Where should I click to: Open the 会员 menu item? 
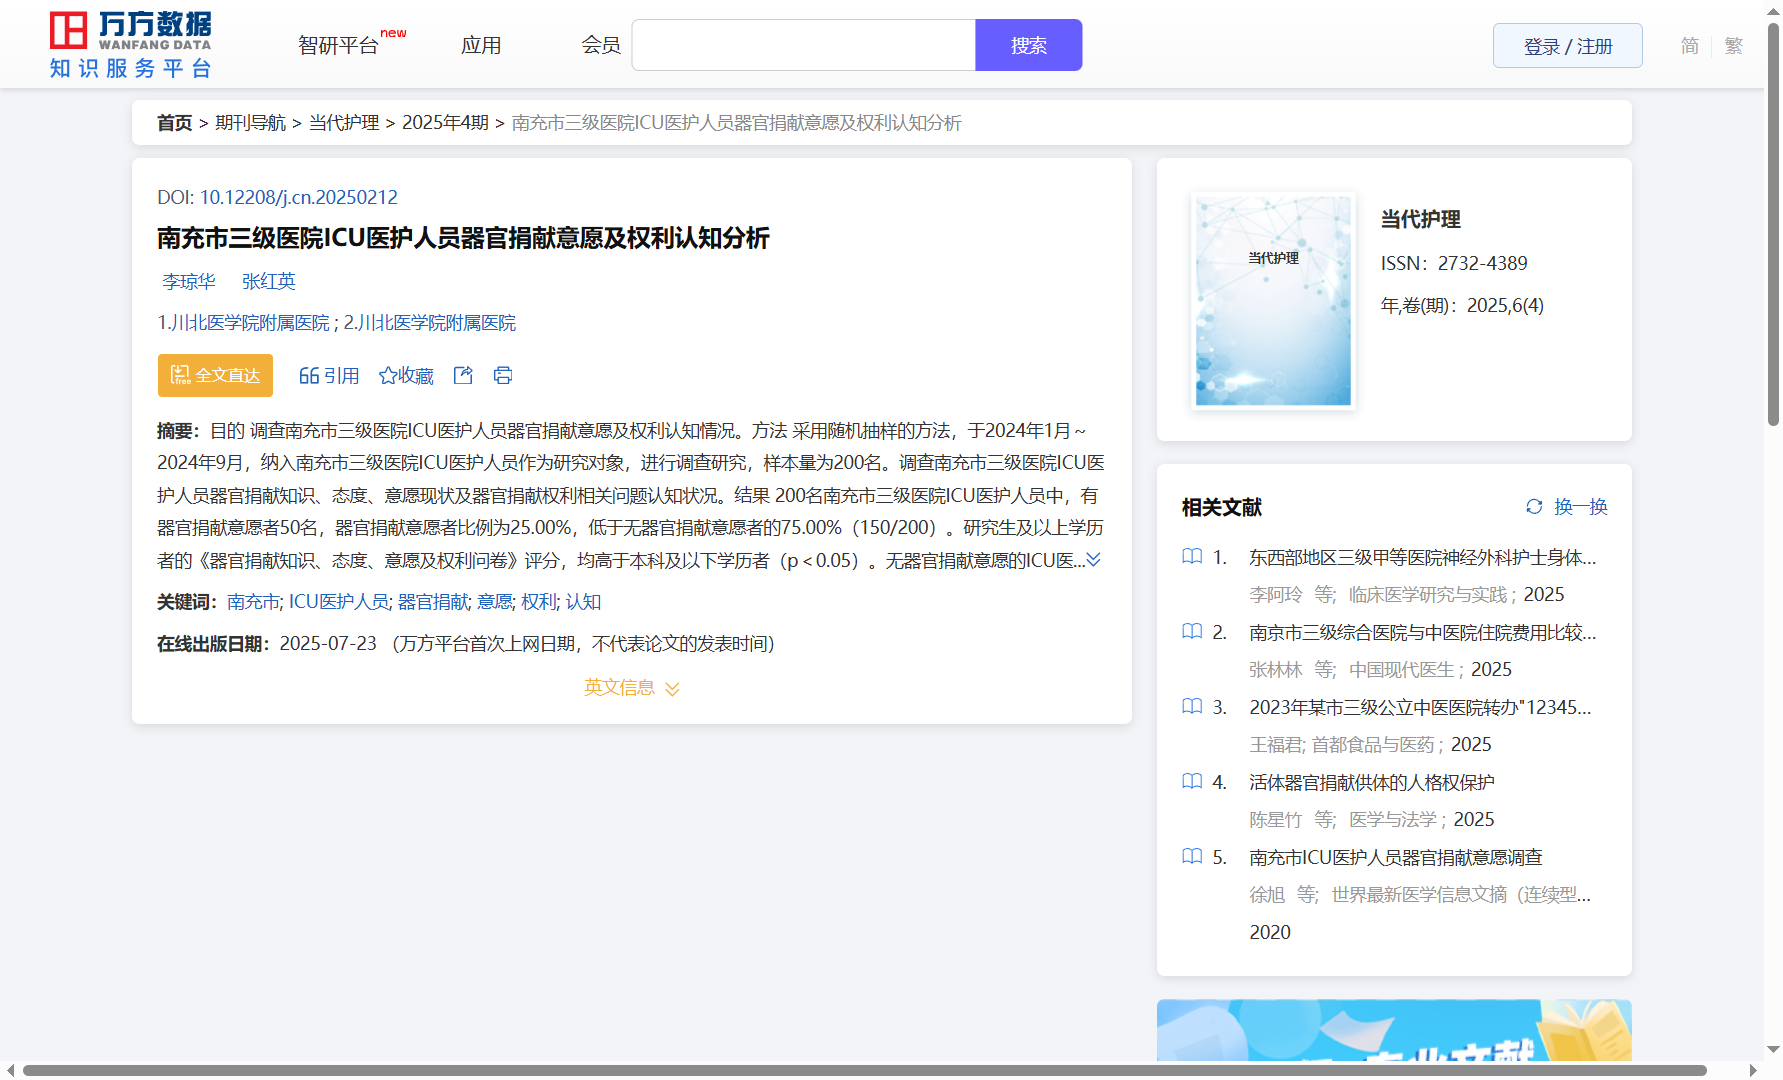click(x=601, y=46)
